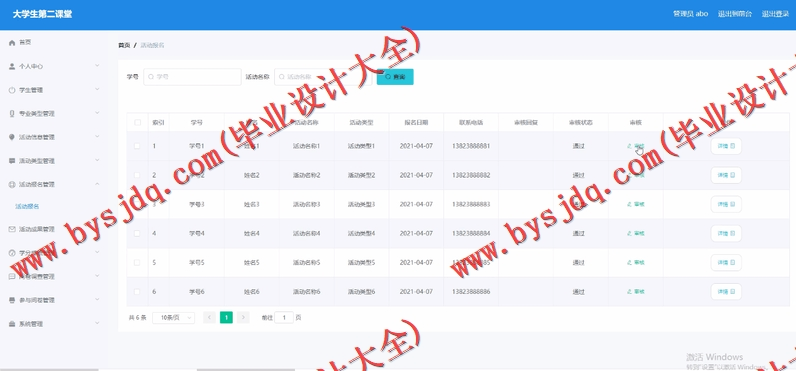Click the home icon beside 首页
The image size is (796, 371).
(12, 43)
